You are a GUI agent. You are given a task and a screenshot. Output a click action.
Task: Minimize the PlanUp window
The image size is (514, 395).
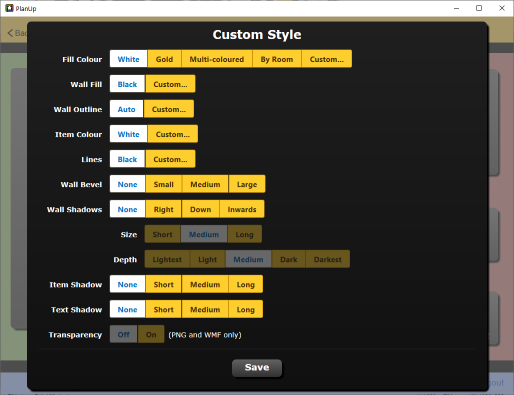[456, 8]
